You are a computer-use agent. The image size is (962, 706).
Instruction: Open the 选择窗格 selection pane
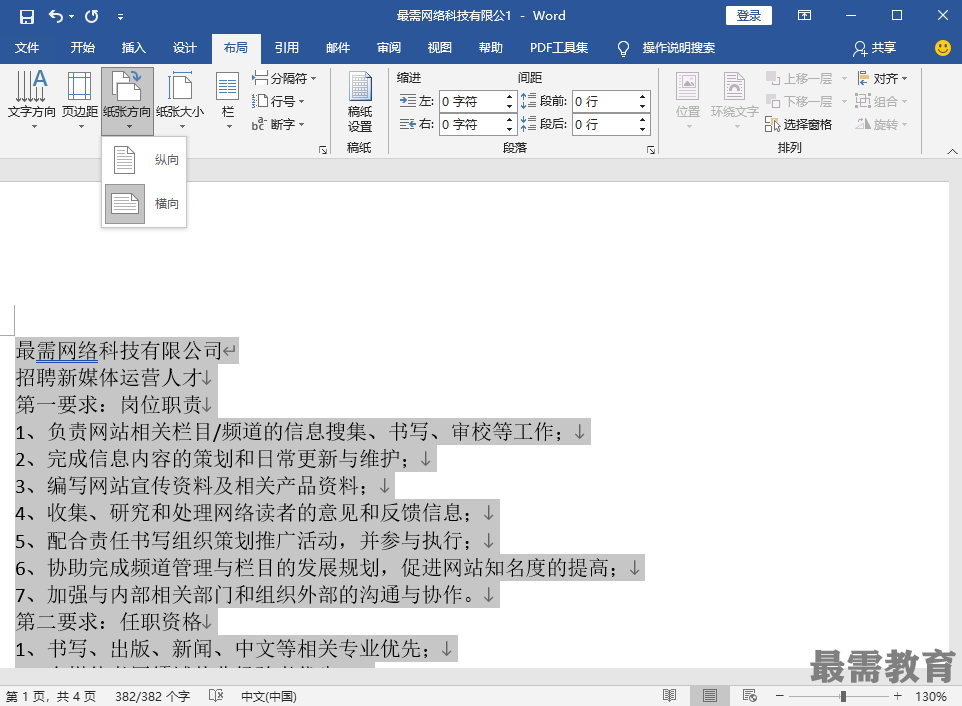pyautogui.click(x=798, y=125)
